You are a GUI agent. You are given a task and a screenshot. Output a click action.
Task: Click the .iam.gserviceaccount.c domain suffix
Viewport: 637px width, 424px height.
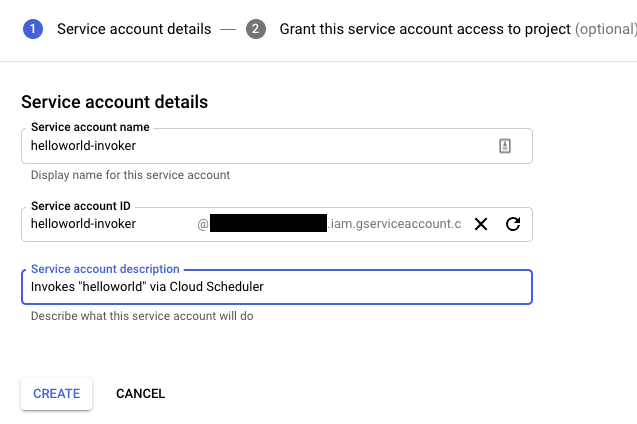coord(395,224)
